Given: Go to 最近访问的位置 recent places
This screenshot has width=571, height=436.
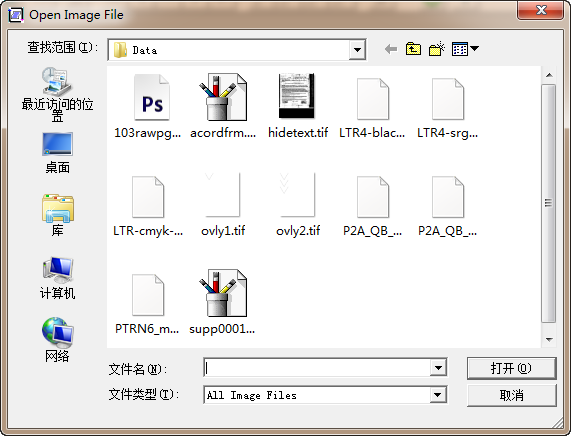Looking at the screenshot, I should click(x=57, y=95).
